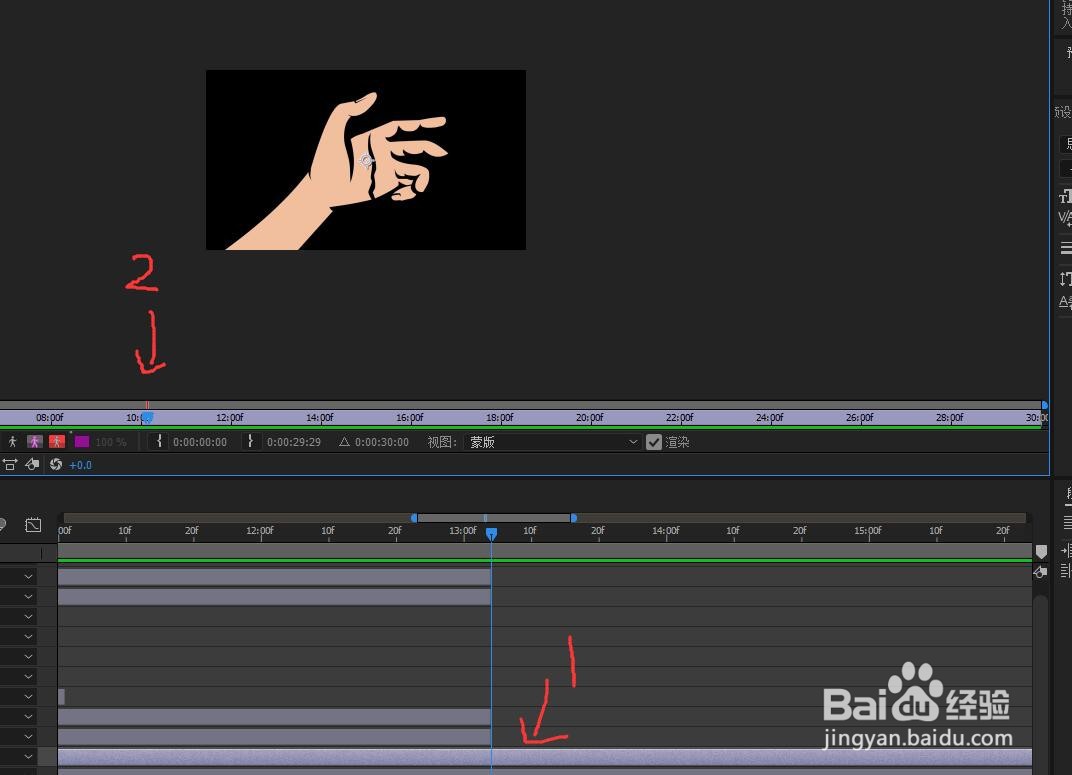Click 15:00f on the timeline ruler

pos(868,530)
